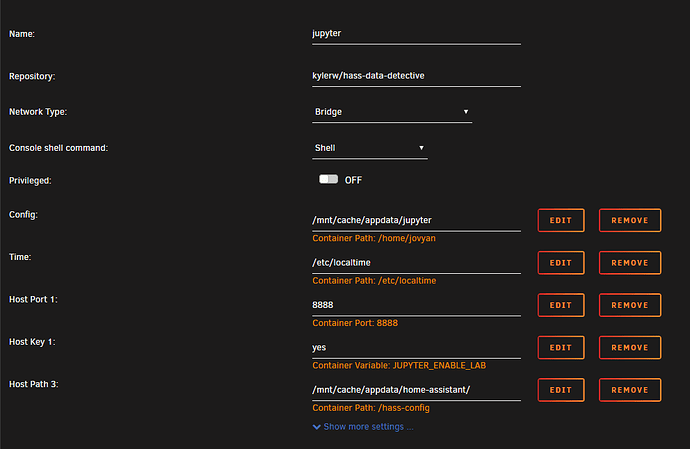
Task: Remove Host Port 1 setting
Action: coord(629,305)
